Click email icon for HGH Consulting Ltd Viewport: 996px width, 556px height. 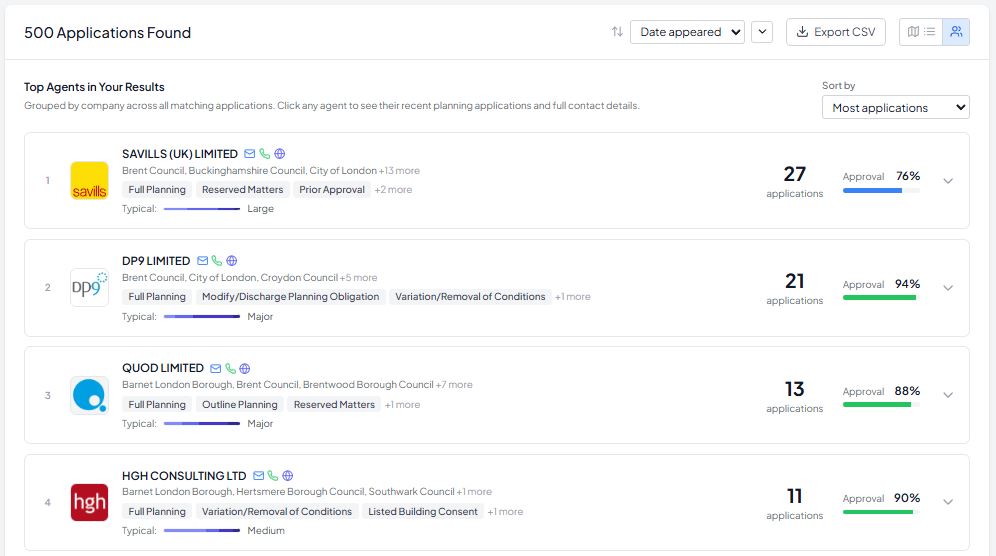pyautogui.click(x=259, y=475)
